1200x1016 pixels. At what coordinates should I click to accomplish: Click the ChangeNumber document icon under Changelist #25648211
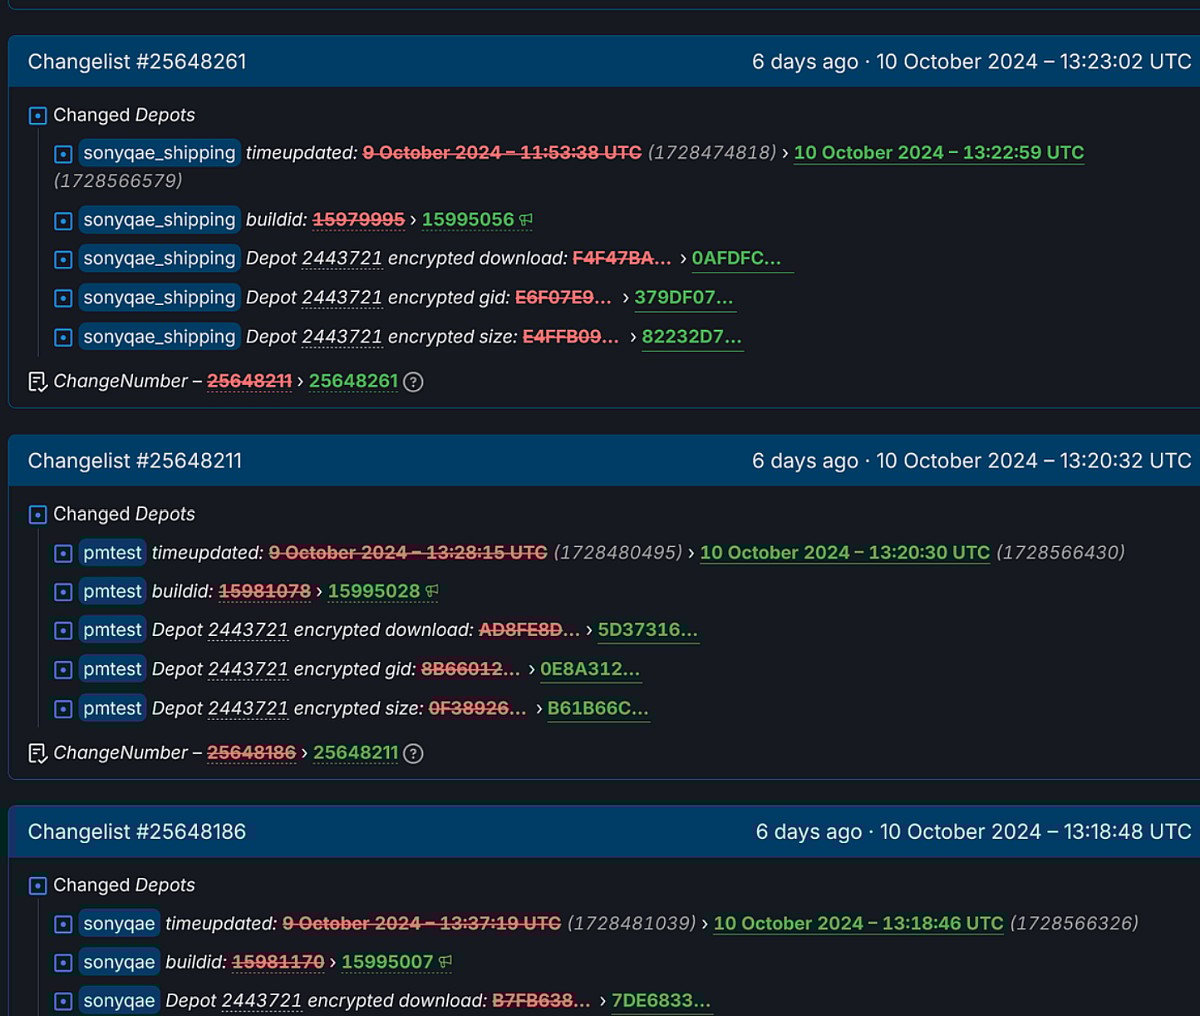click(38, 753)
